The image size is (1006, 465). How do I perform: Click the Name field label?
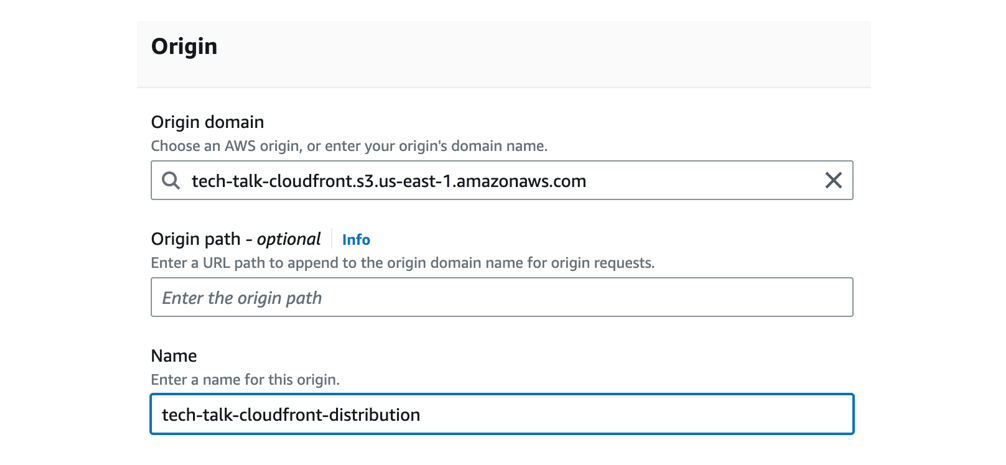click(x=174, y=356)
